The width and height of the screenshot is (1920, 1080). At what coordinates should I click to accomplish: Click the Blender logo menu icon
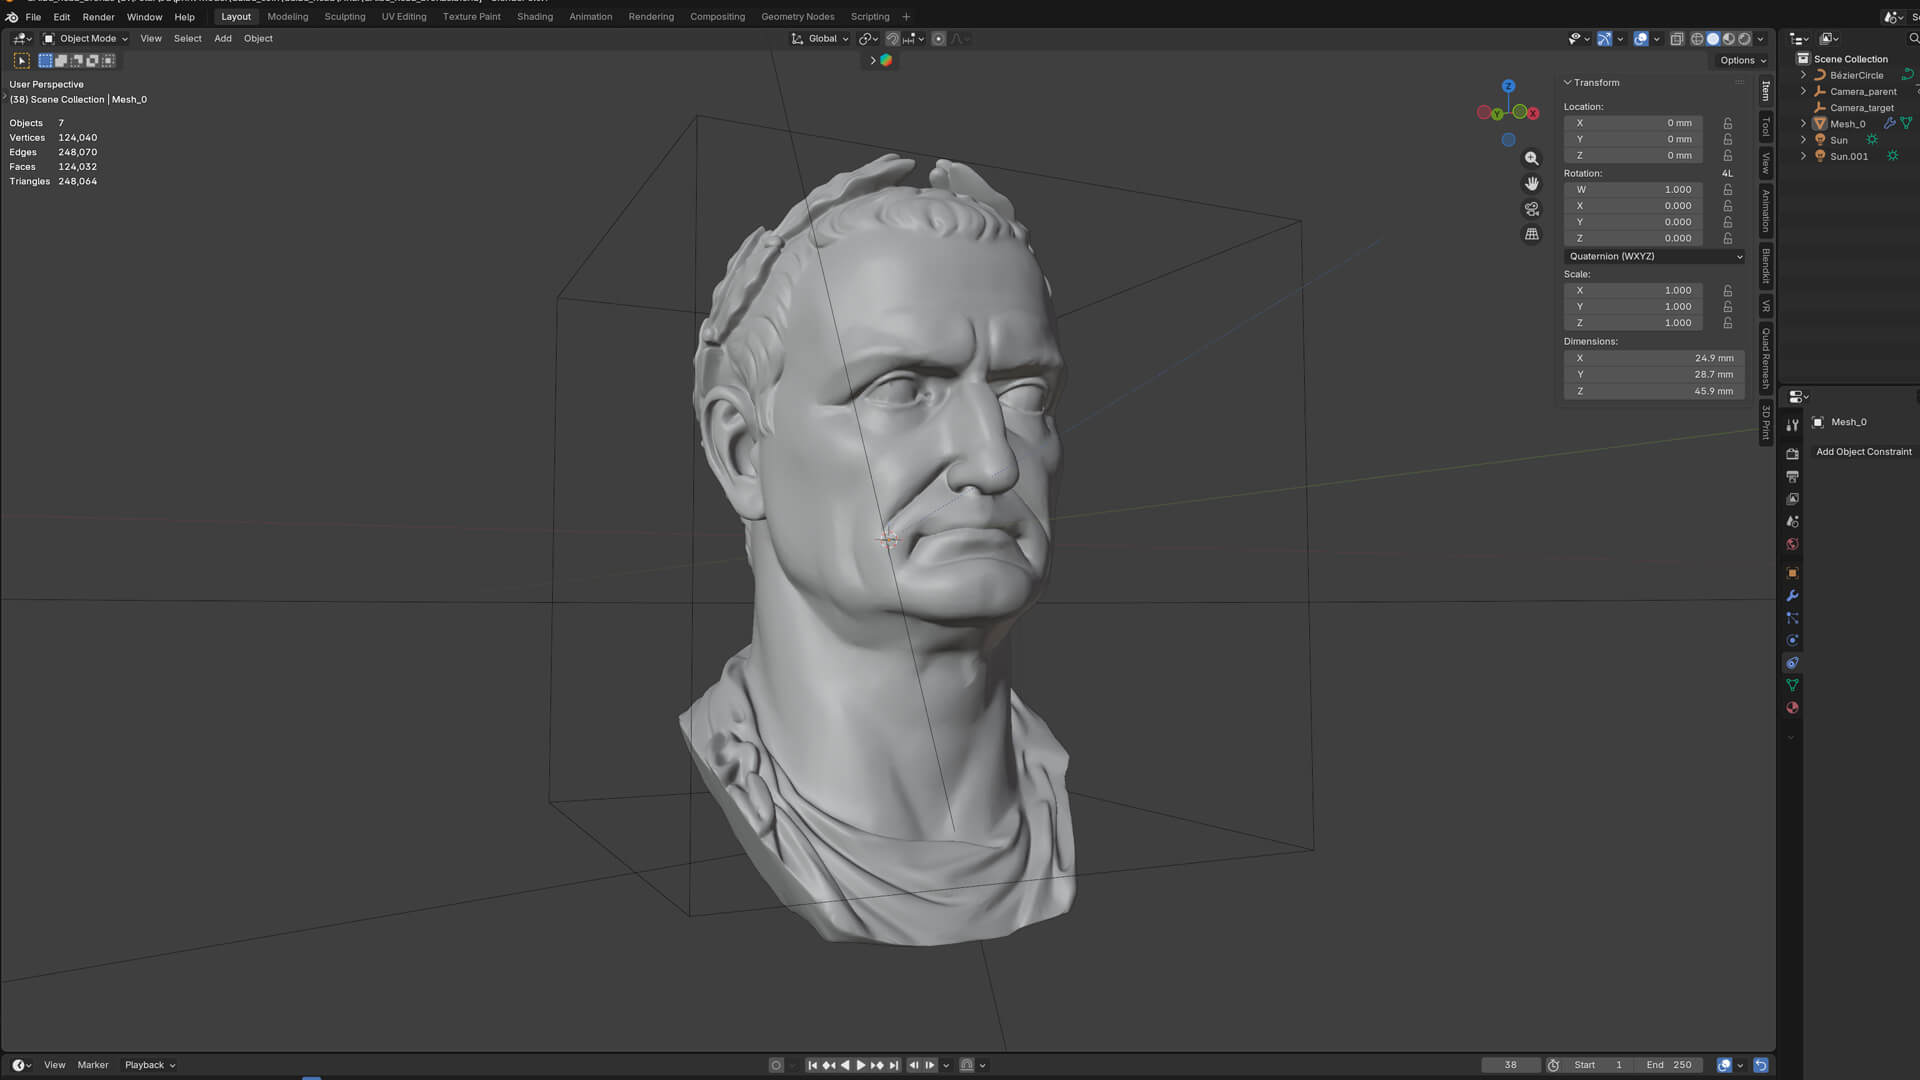(x=12, y=17)
